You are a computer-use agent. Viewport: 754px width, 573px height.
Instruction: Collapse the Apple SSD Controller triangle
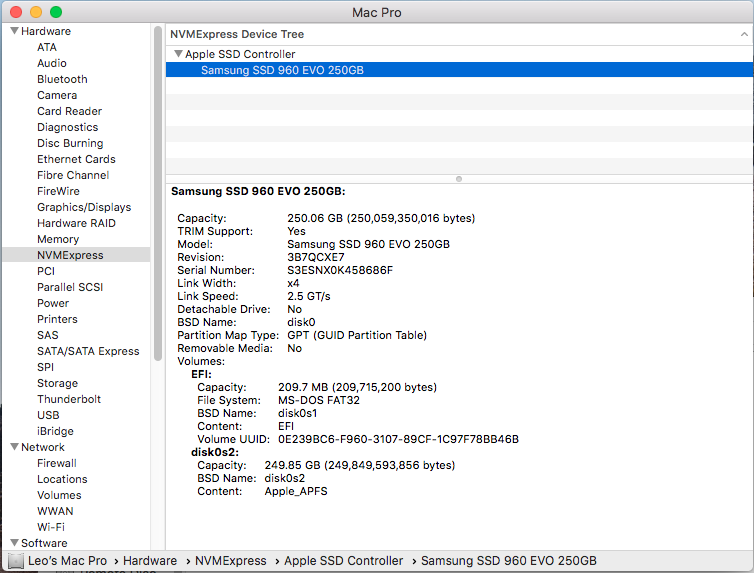click(x=178, y=54)
